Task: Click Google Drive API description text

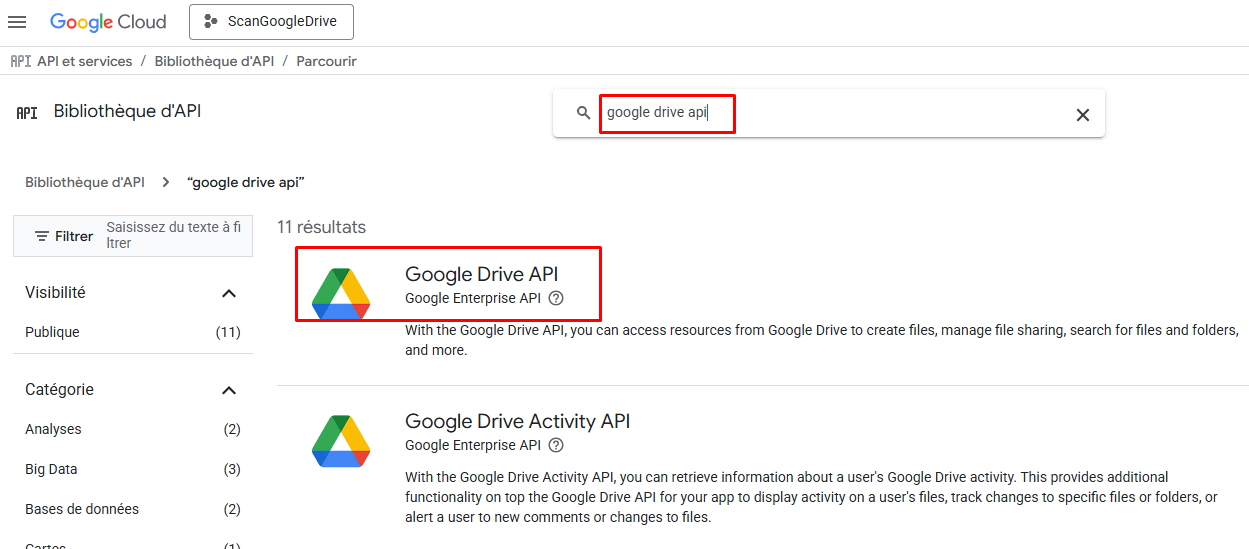Action: [x=822, y=340]
